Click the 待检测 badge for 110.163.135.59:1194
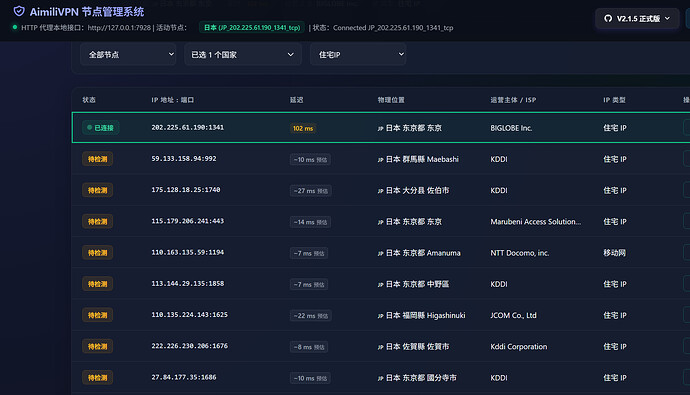 (x=97, y=253)
